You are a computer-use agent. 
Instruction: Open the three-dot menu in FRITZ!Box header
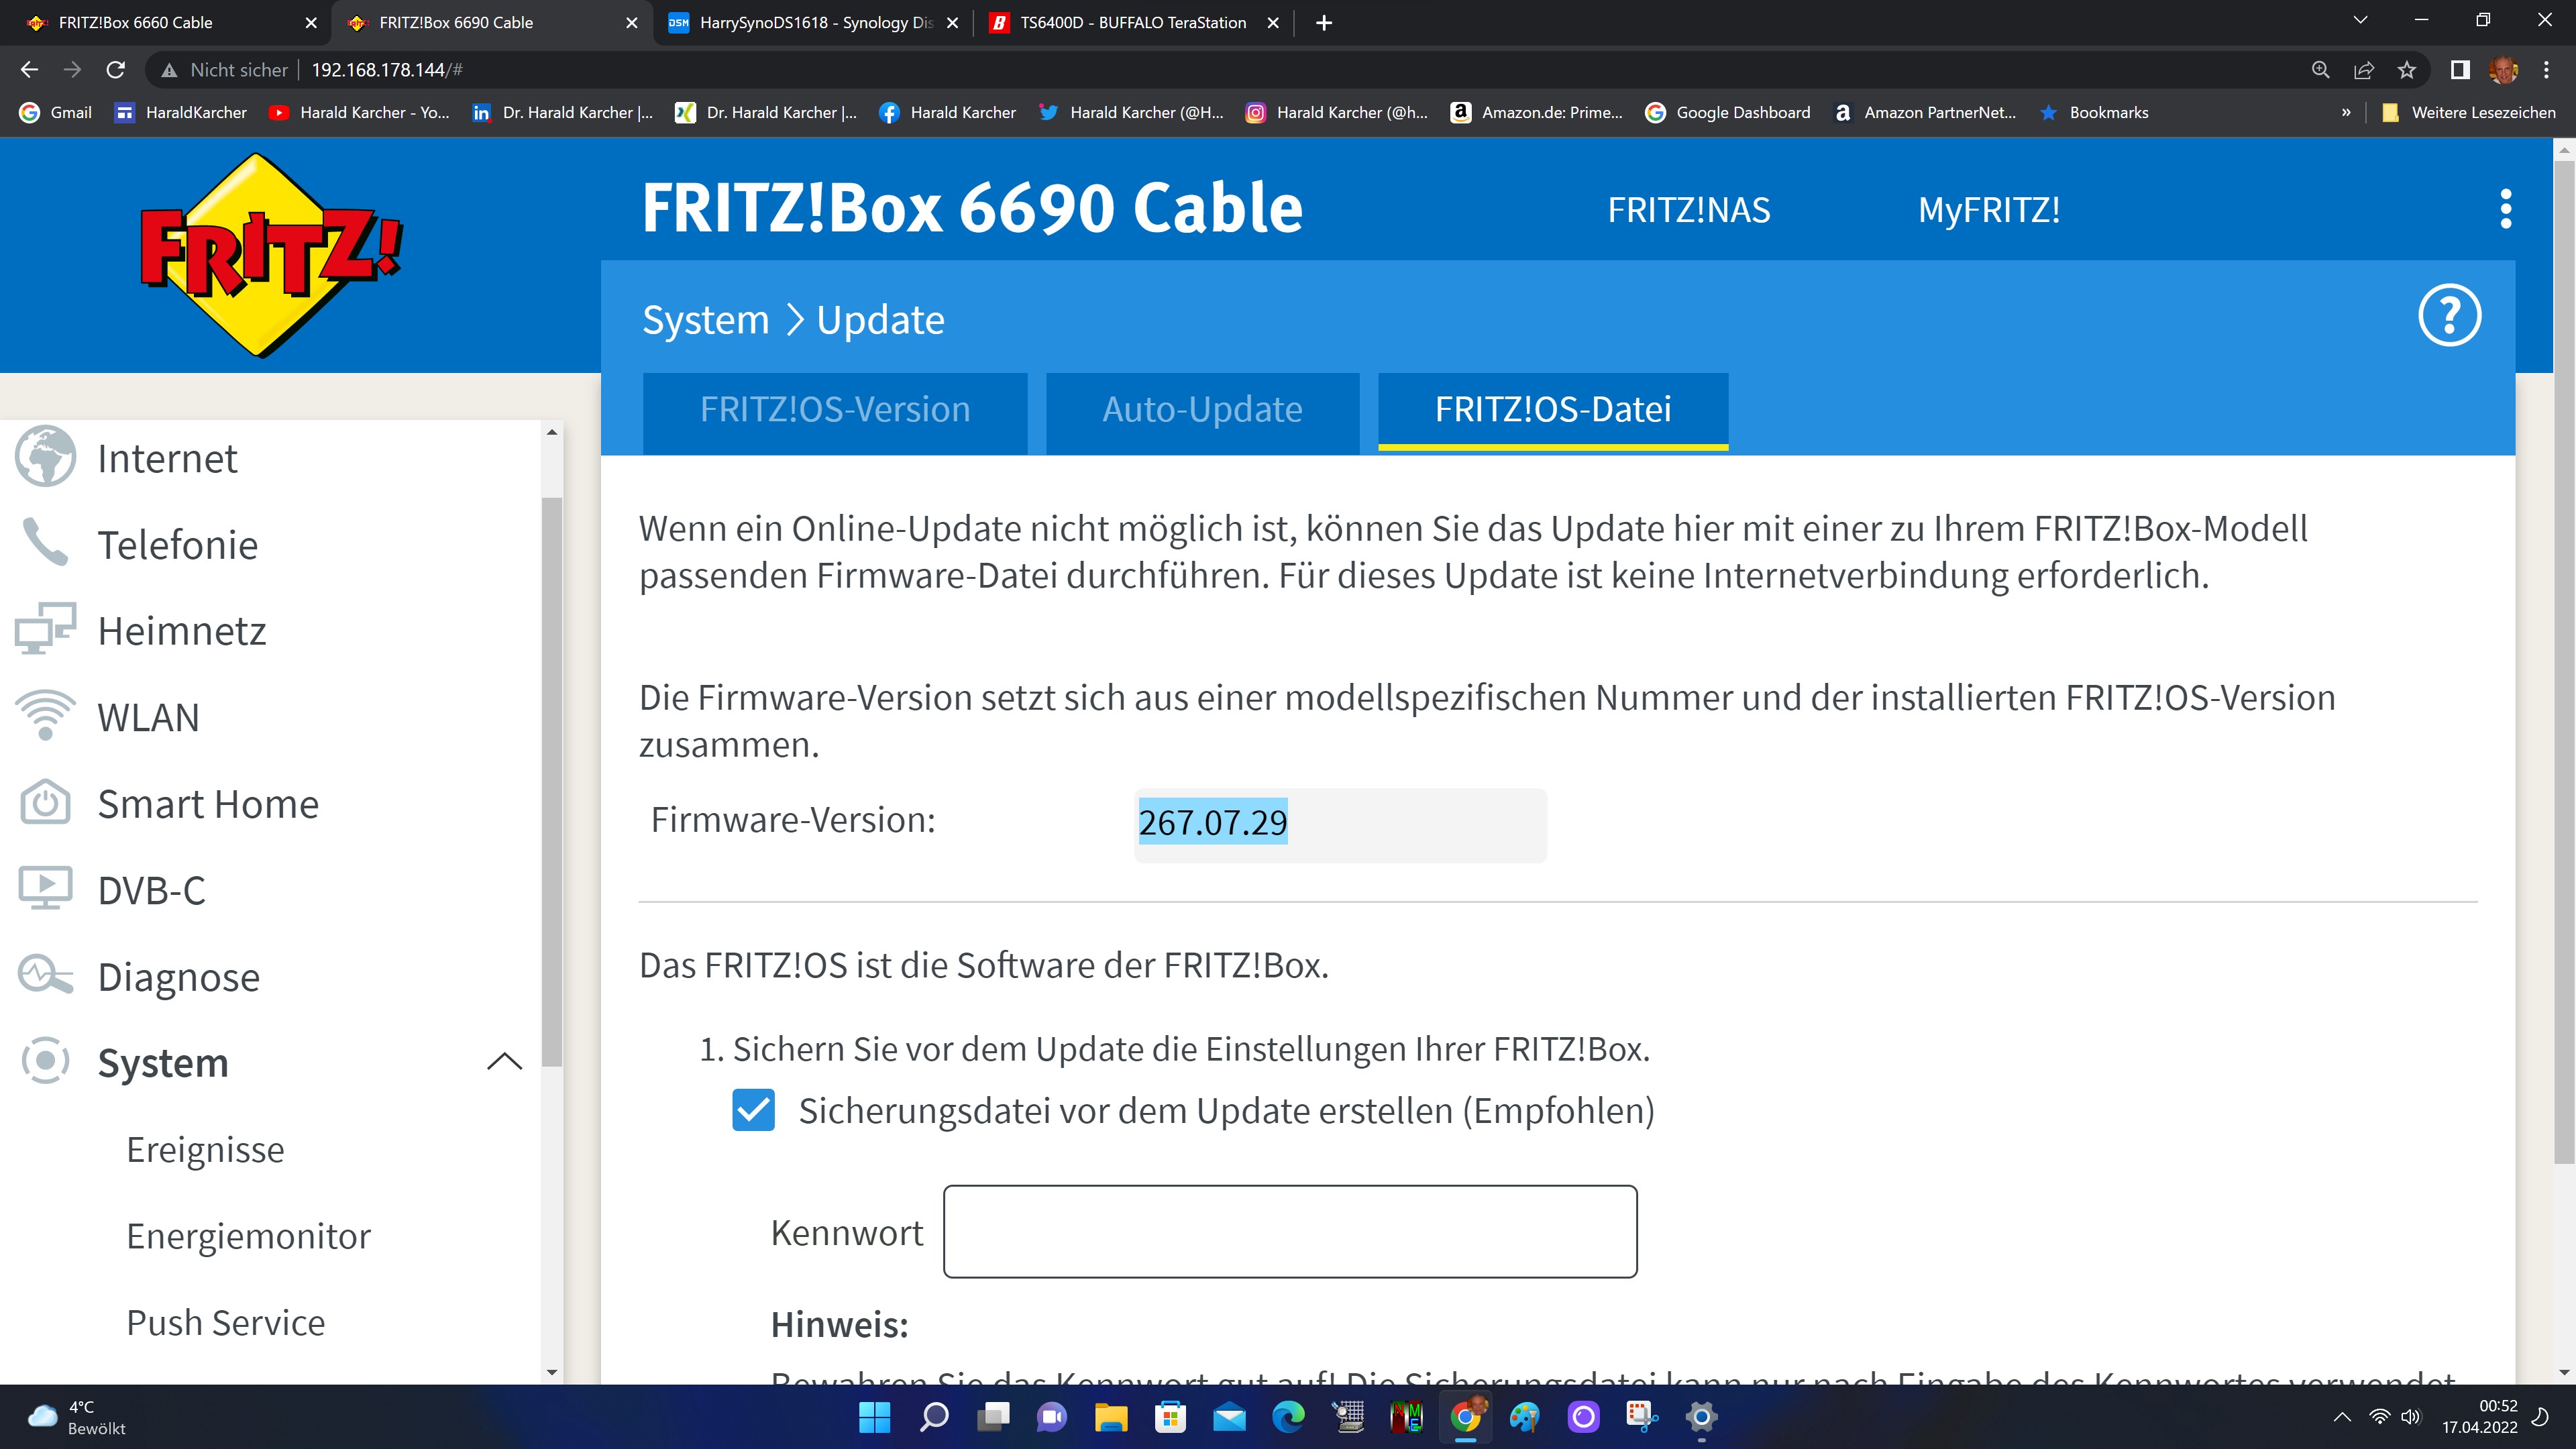click(2505, 209)
